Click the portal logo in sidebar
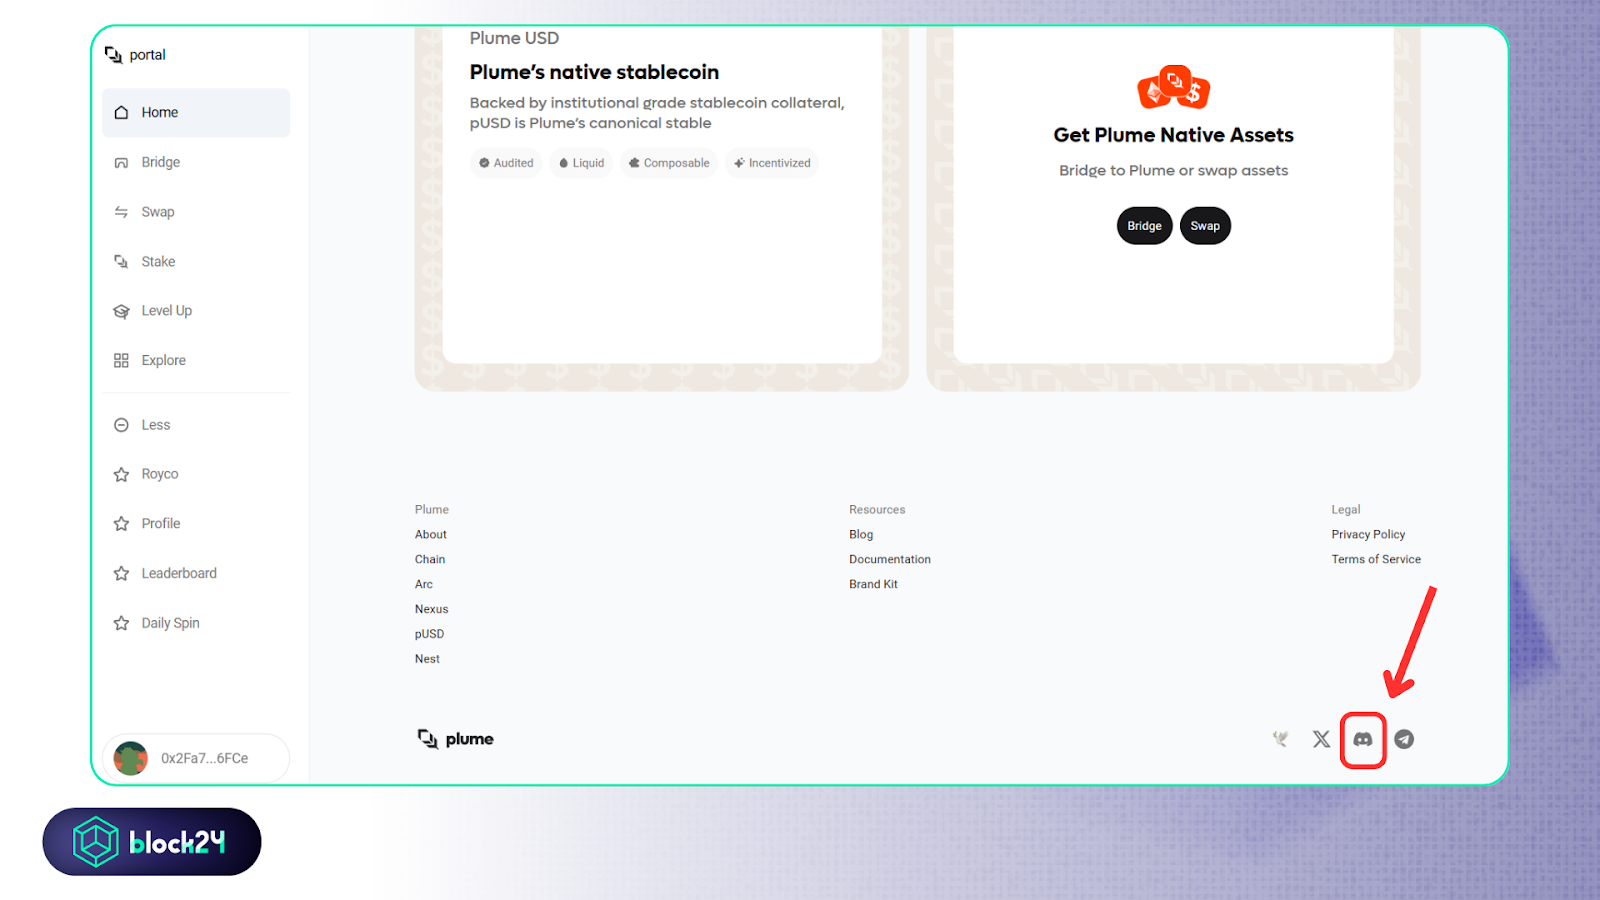1600x900 pixels. tap(135, 55)
